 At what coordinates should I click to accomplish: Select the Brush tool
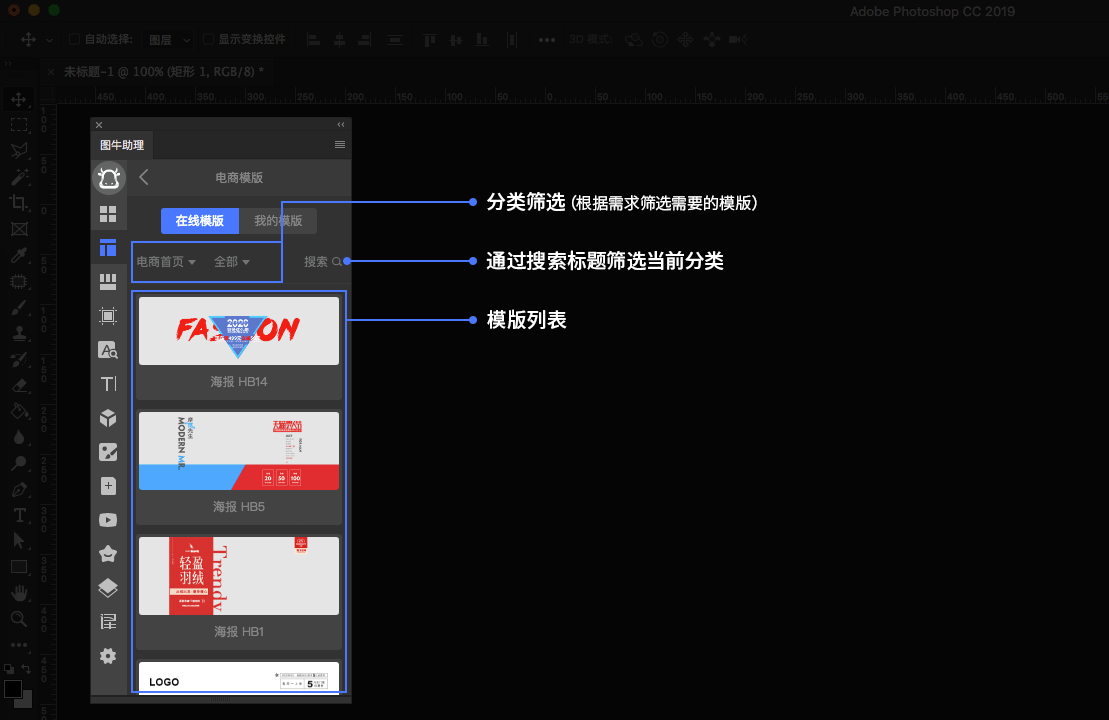(x=19, y=308)
